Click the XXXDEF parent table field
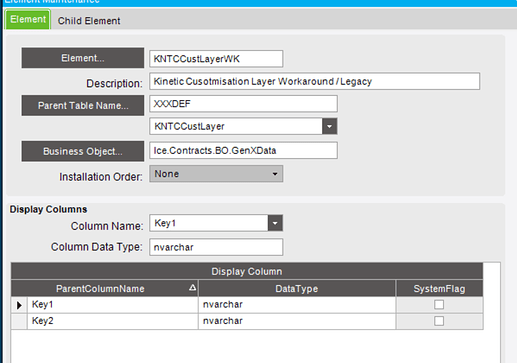This screenshot has height=363, width=517. pyautogui.click(x=243, y=104)
